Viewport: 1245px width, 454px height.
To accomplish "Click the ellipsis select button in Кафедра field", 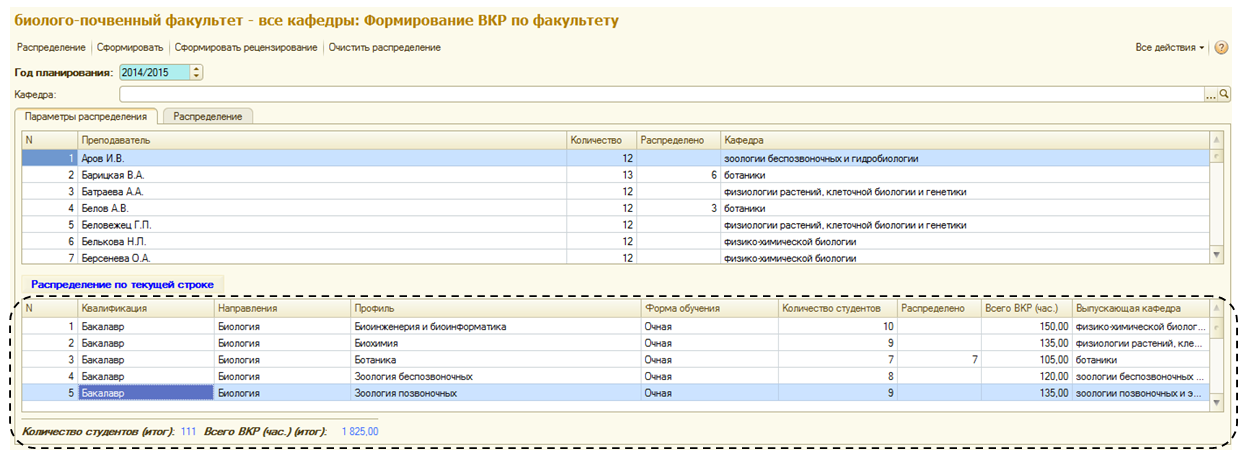I will (x=1210, y=94).
